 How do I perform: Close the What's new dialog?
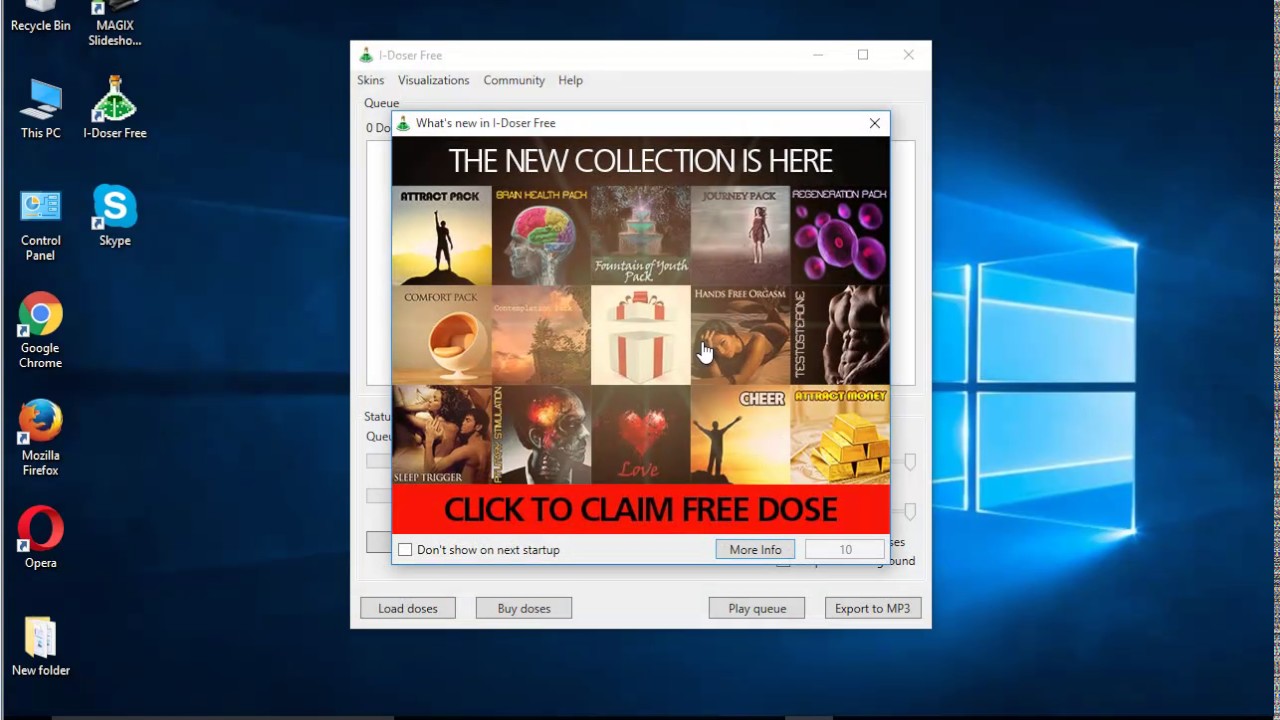(x=875, y=123)
